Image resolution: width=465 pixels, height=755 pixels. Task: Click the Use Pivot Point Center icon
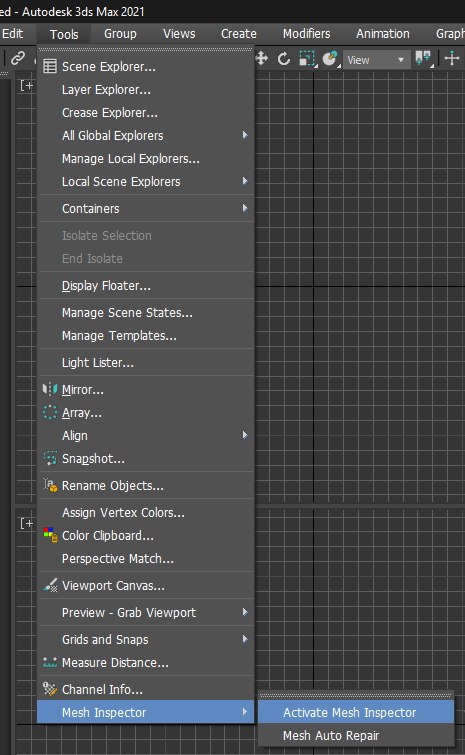pyautogui.click(x=424, y=59)
